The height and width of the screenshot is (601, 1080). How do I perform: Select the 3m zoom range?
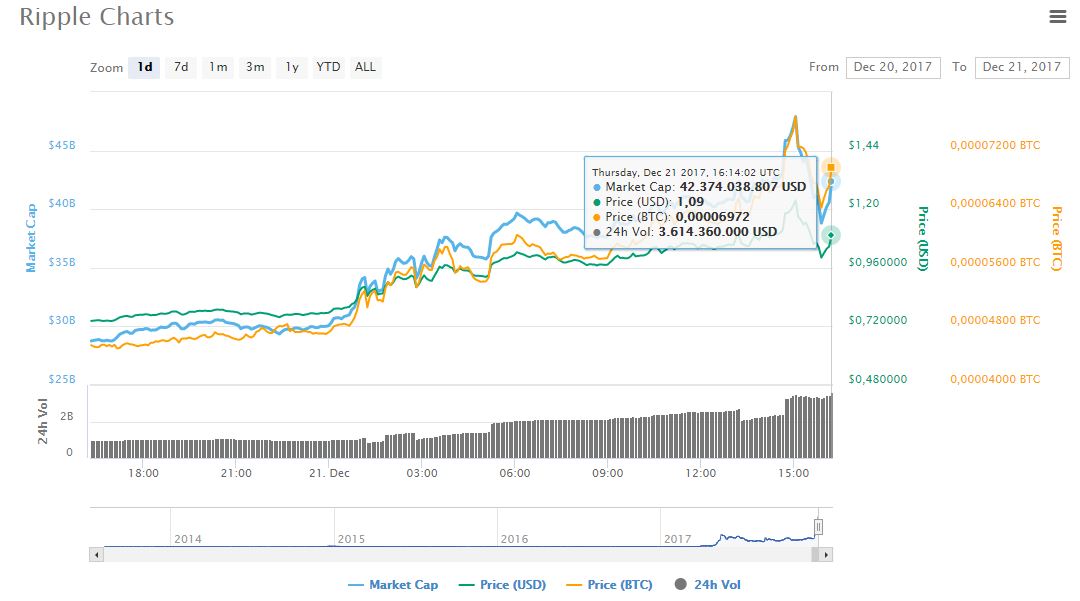point(255,67)
